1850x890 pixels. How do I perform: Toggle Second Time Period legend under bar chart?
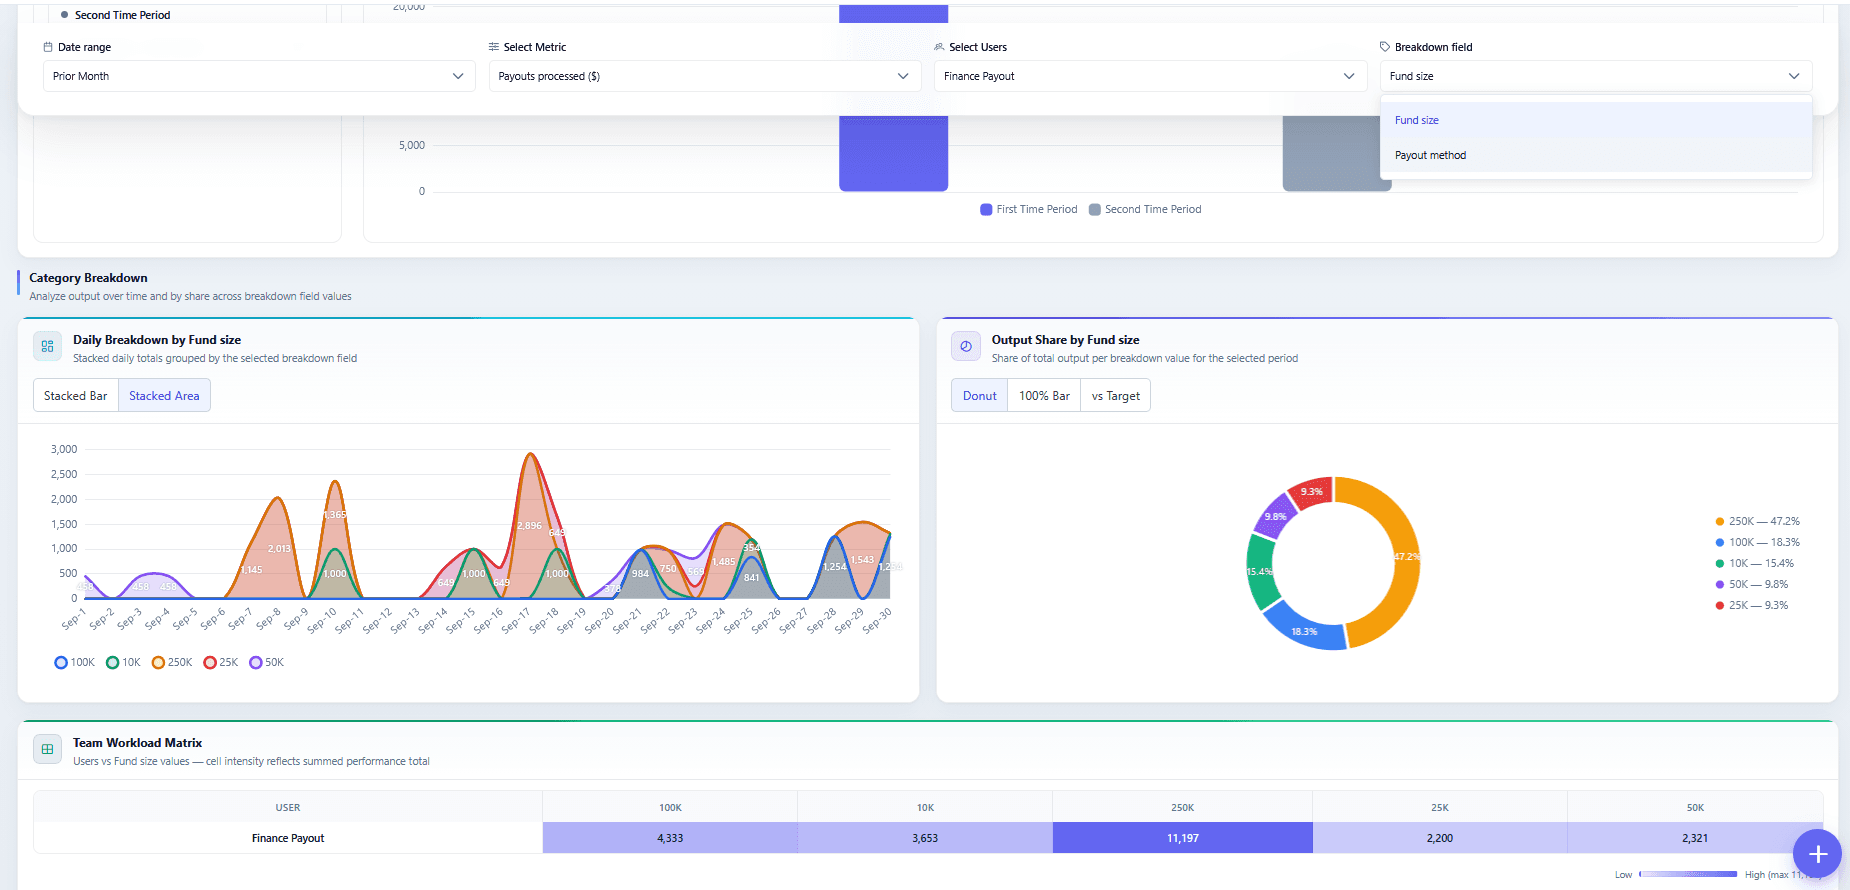(1145, 209)
